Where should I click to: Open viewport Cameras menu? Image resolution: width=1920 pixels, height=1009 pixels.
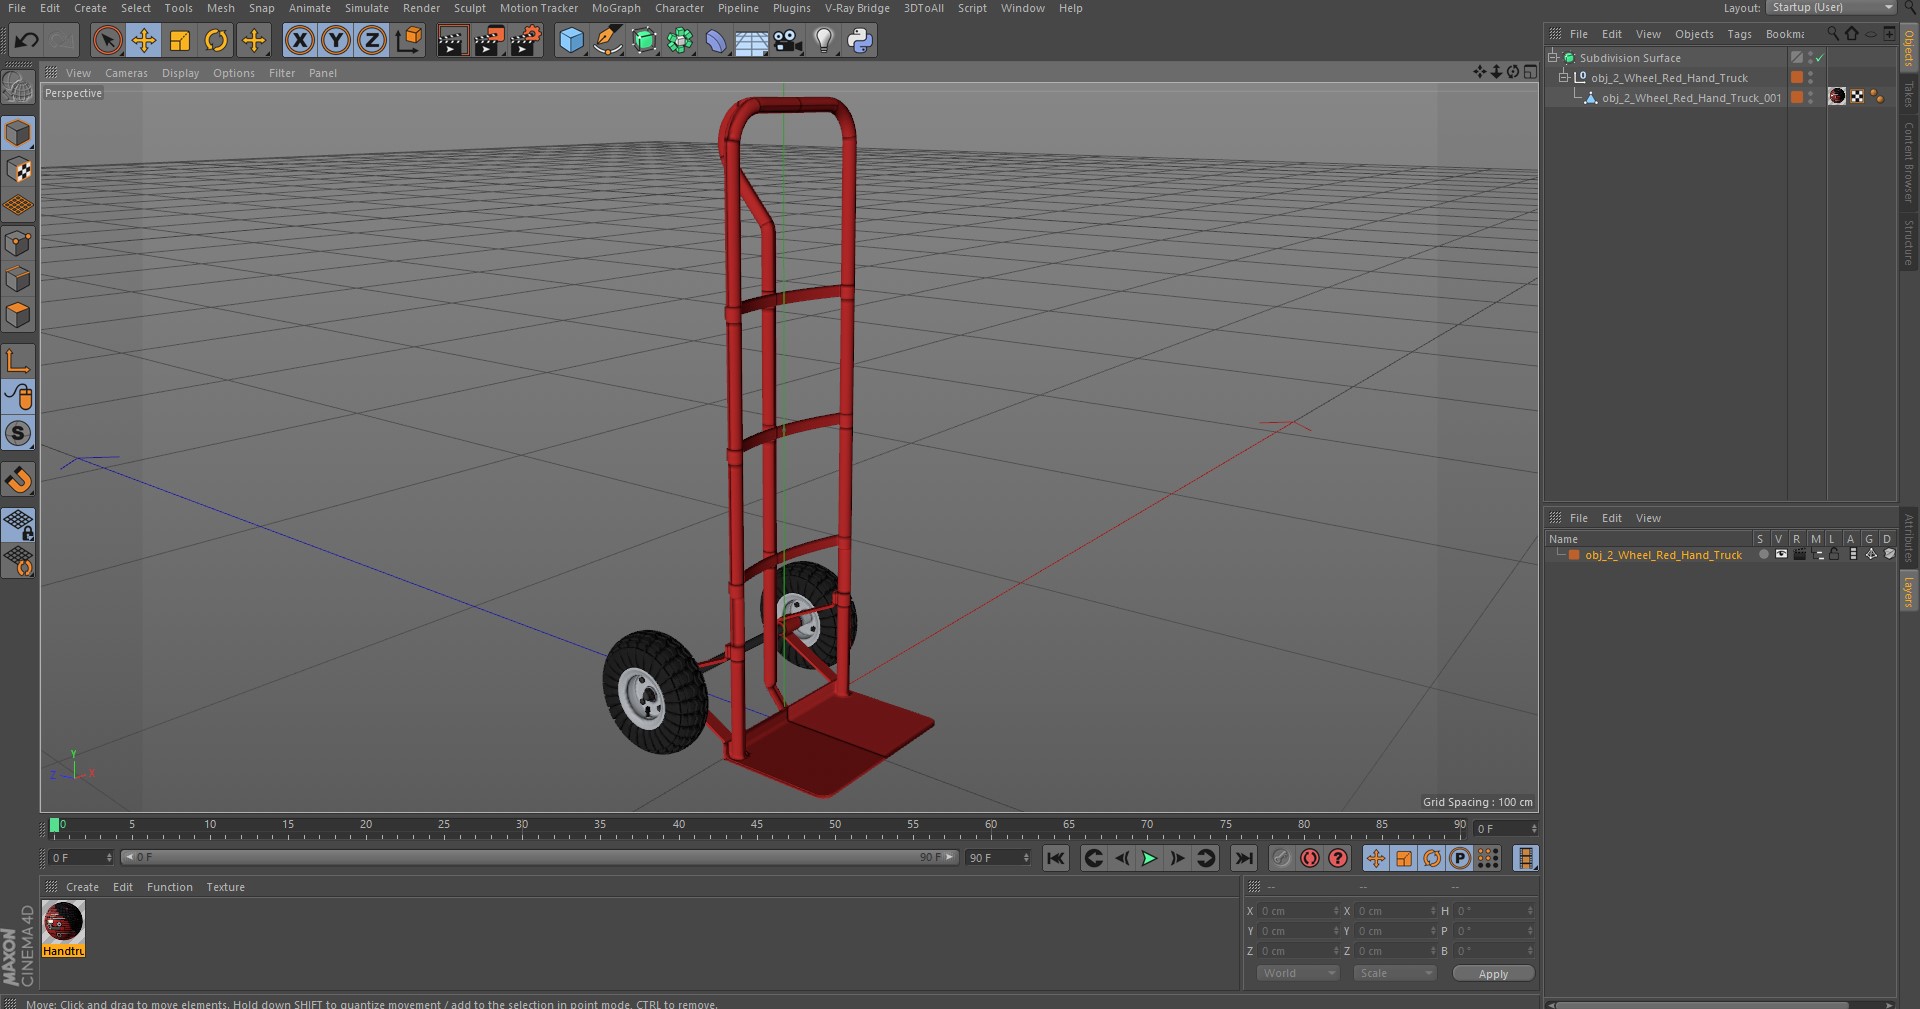point(126,73)
